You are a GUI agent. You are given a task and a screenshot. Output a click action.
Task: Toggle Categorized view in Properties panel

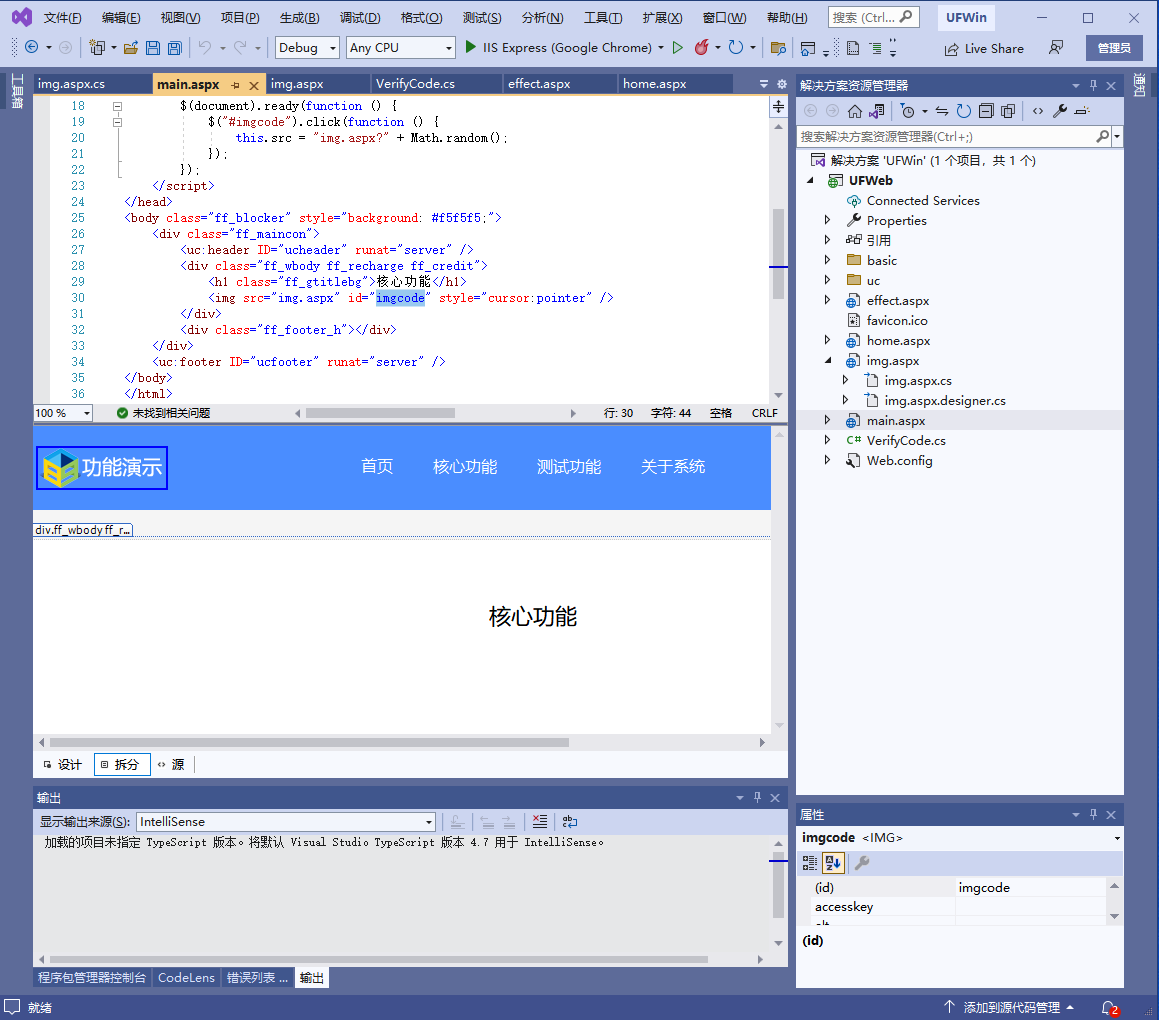(810, 863)
